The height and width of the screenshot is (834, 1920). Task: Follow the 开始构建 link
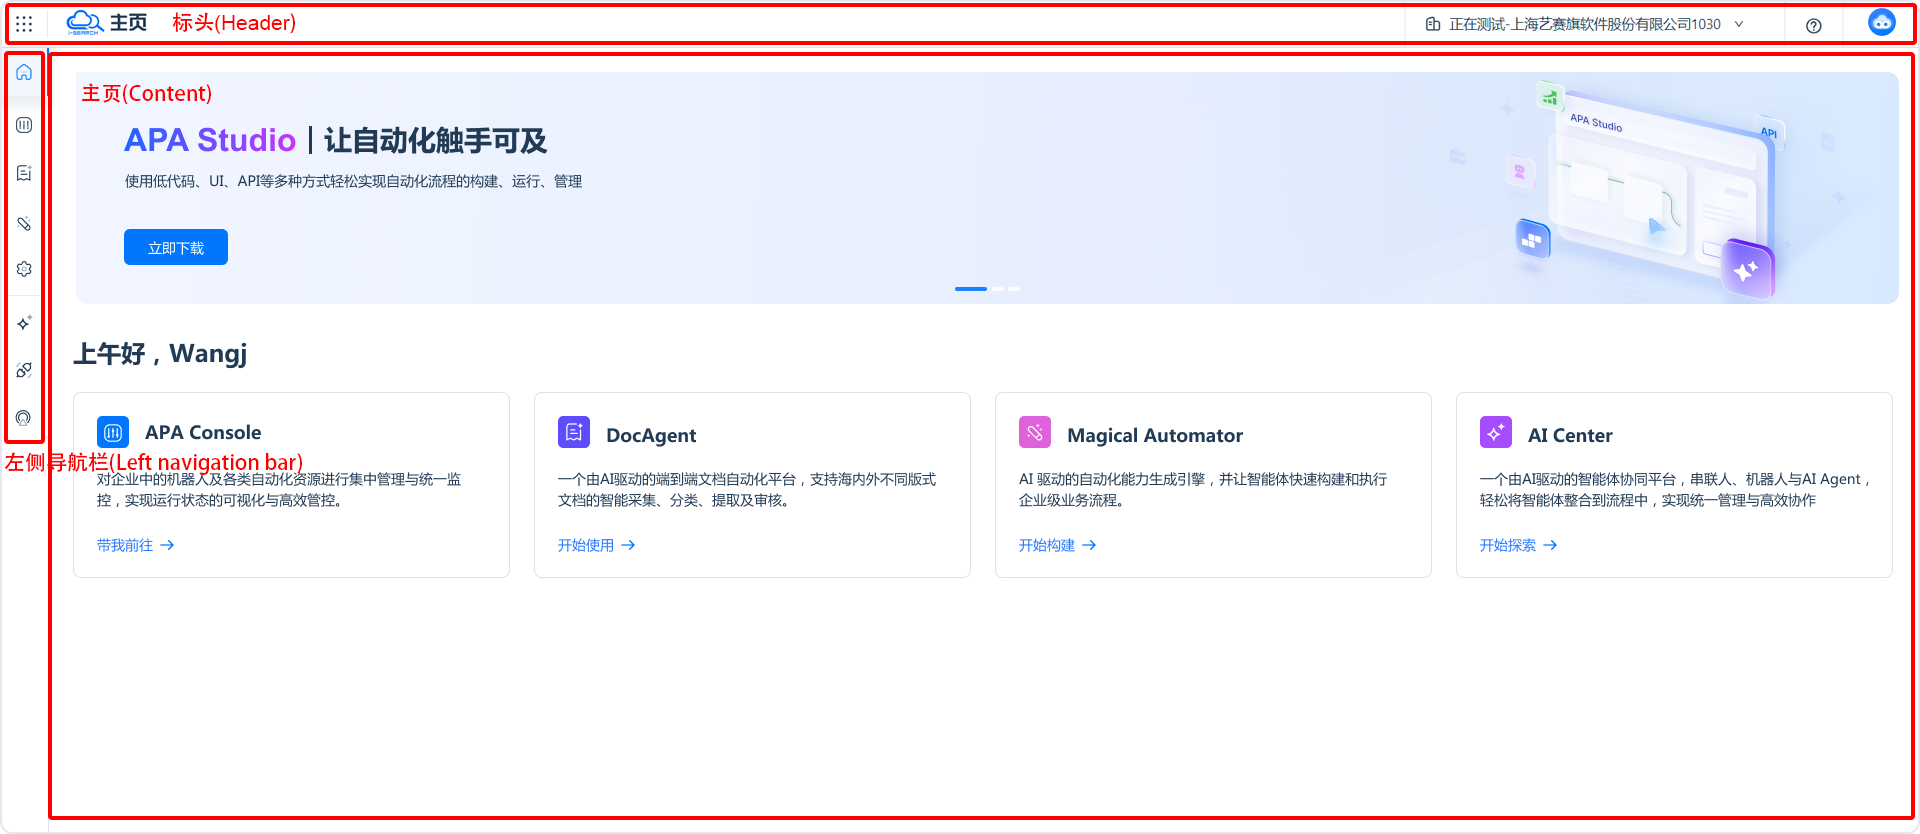[1058, 545]
